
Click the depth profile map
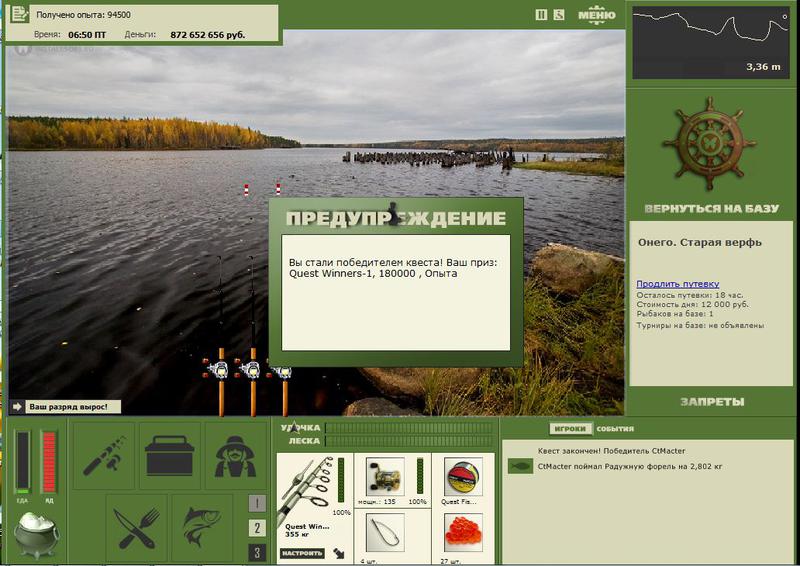tap(710, 43)
